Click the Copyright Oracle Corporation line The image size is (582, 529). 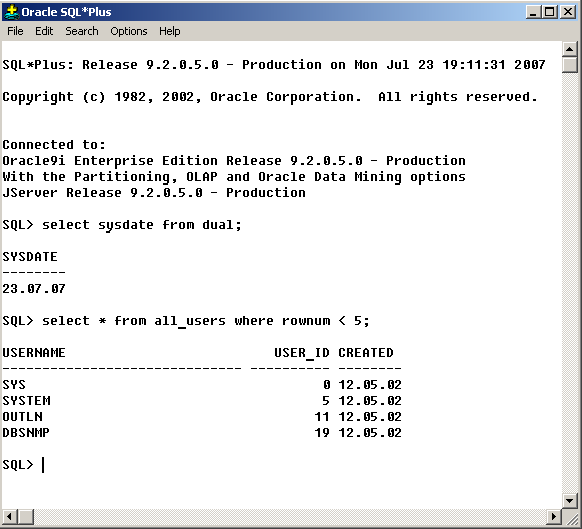[270, 97]
